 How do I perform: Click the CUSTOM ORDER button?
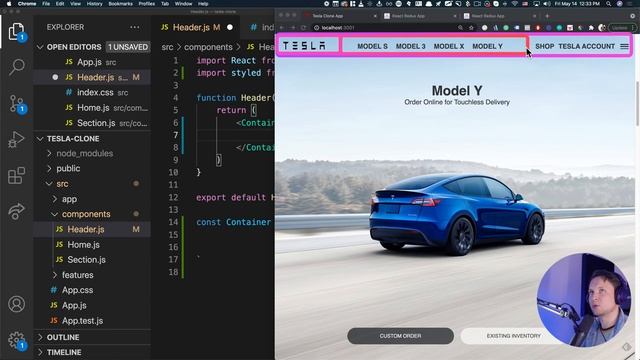click(x=400, y=336)
